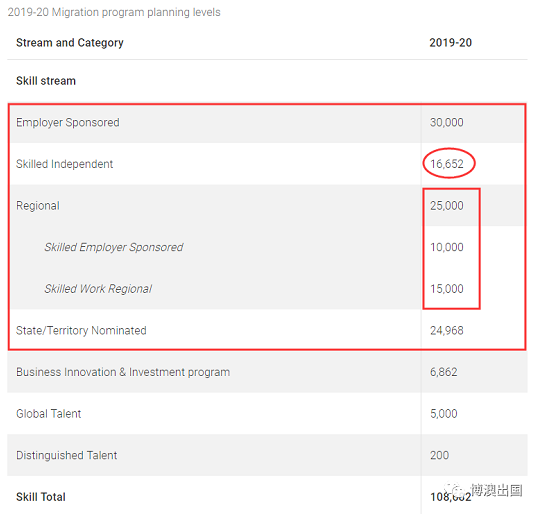Click the 2019-20 column header

tap(450, 43)
